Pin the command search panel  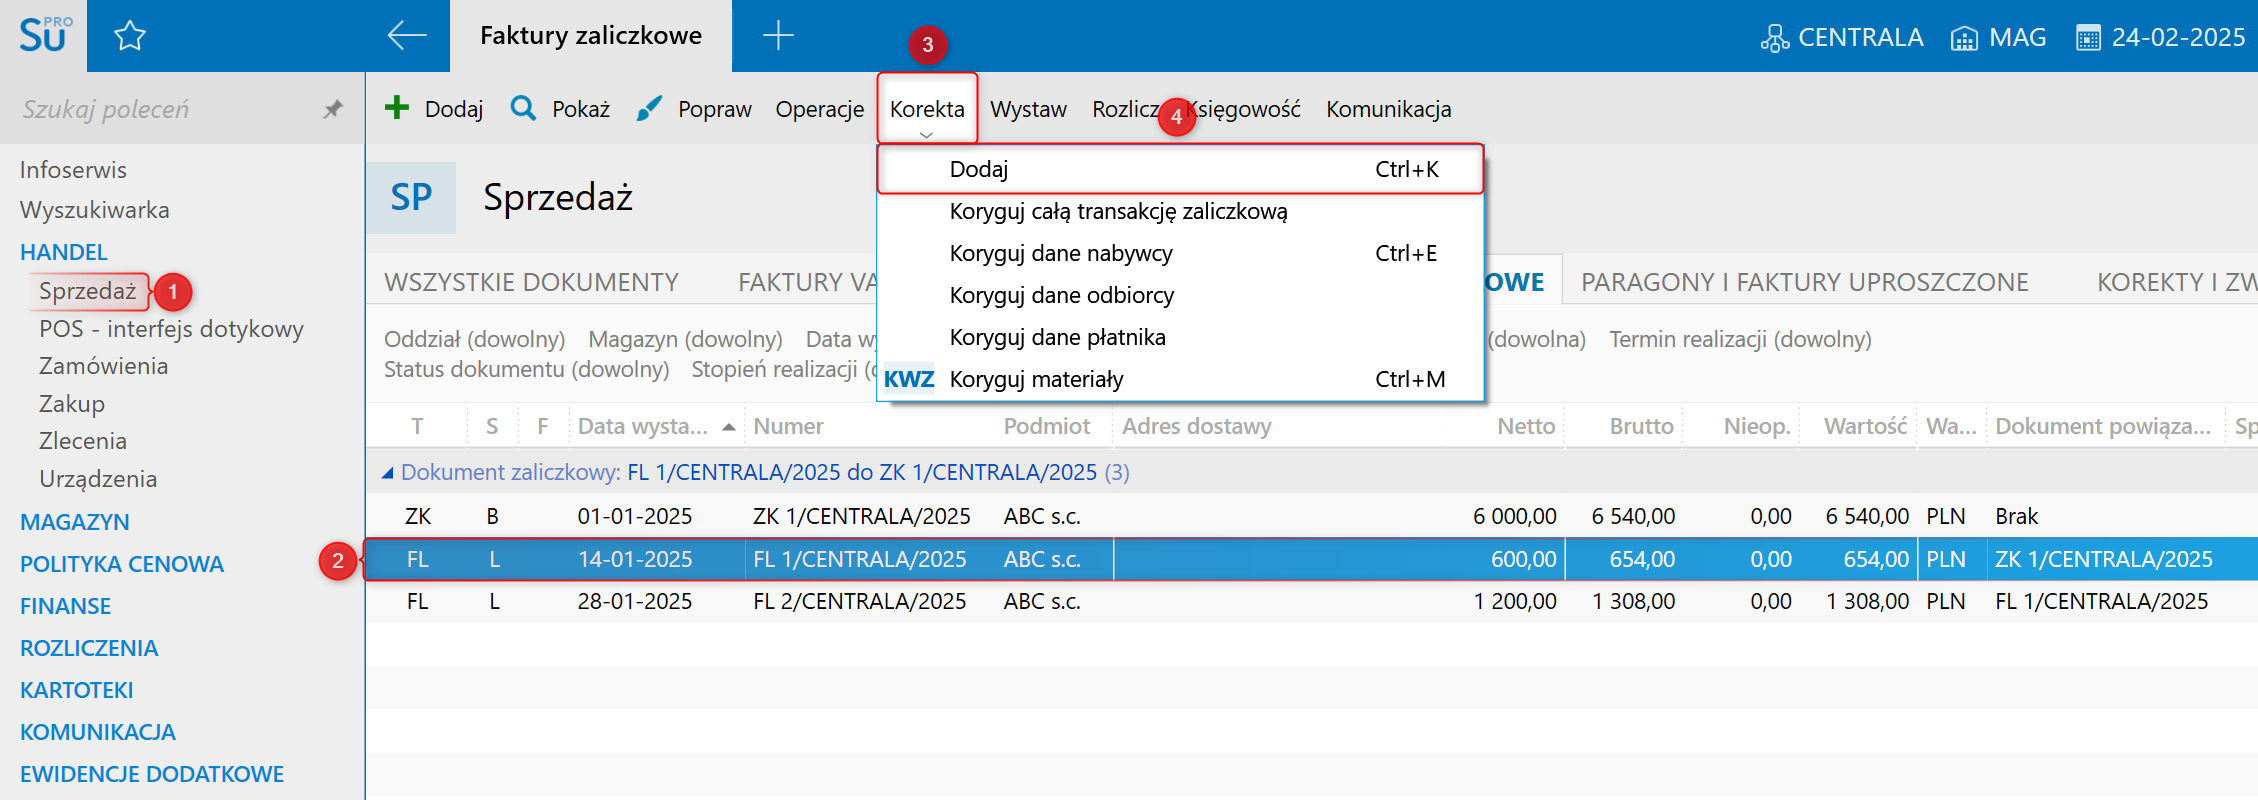point(333,109)
